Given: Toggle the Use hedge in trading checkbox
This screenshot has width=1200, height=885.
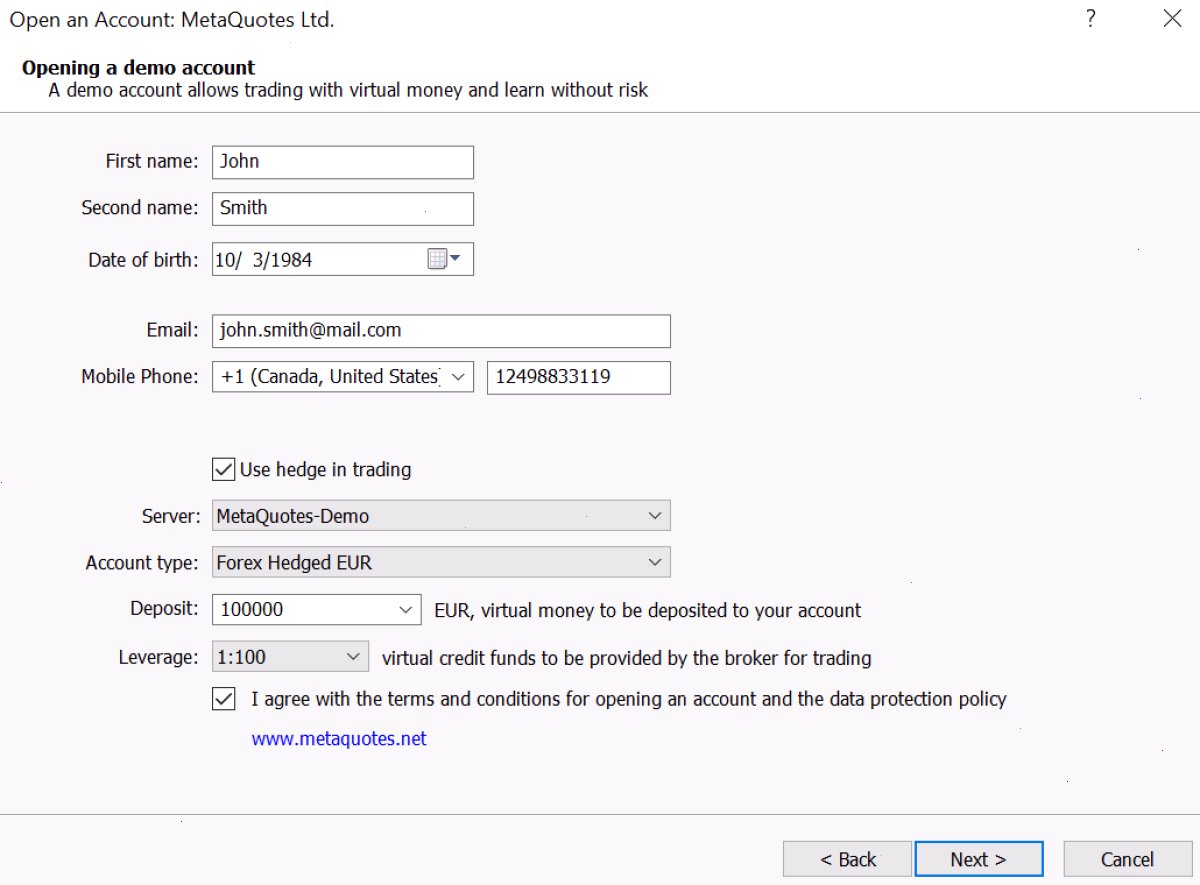Looking at the screenshot, I should (224, 469).
